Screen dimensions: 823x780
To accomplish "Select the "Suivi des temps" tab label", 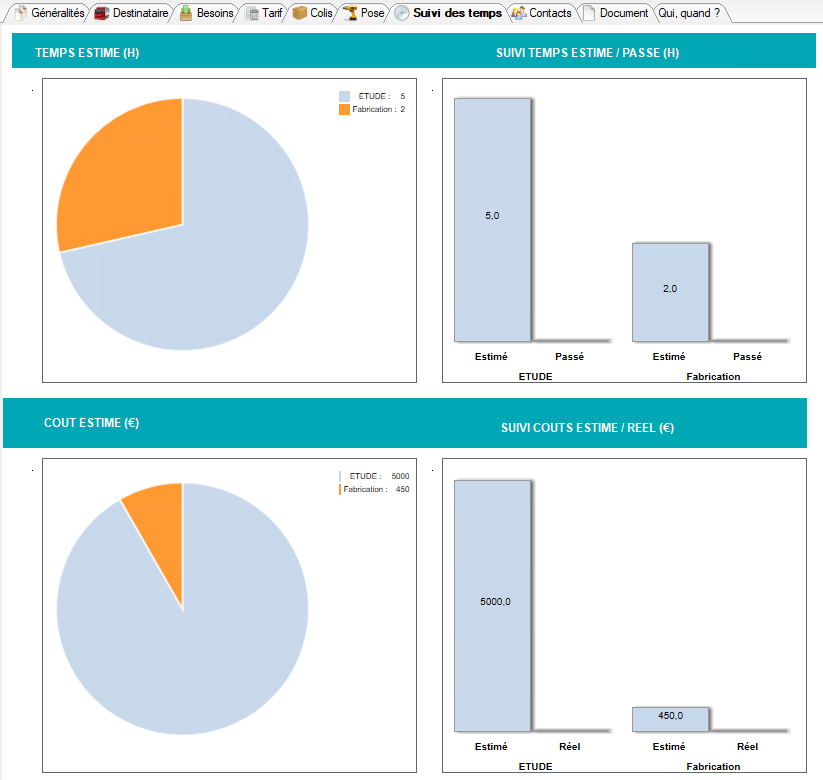I will (x=457, y=13).
